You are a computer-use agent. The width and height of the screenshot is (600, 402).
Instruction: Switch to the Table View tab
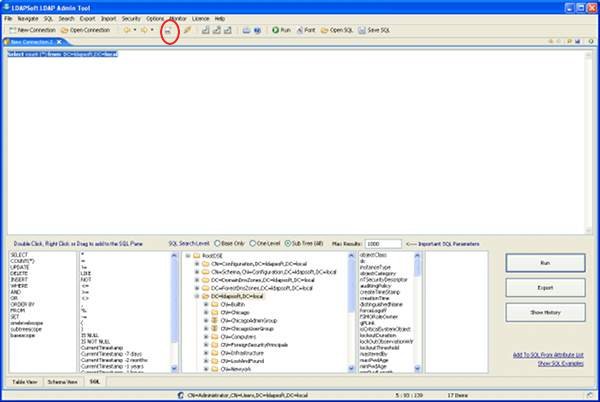tap(25, 382)
